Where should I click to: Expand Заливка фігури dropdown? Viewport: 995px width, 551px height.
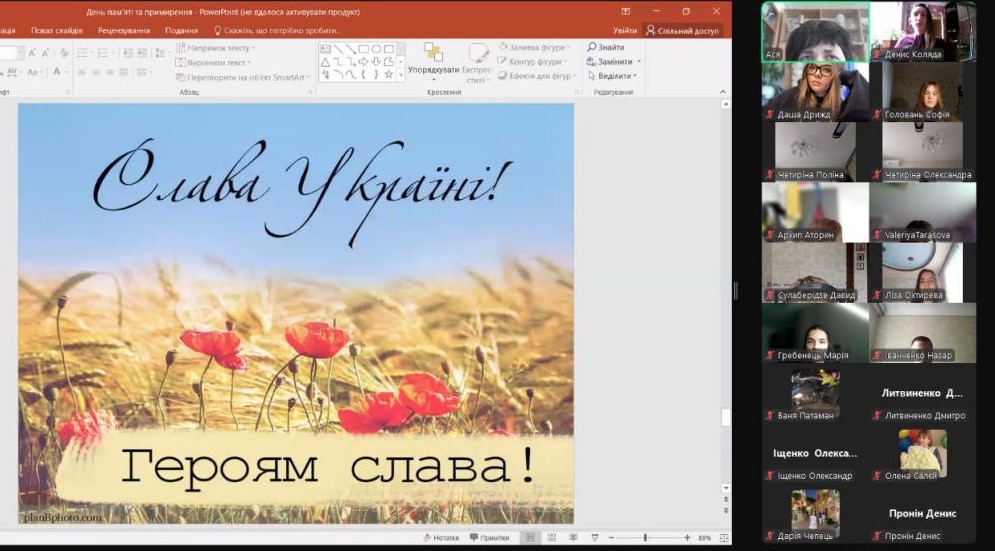pos(568,47)
